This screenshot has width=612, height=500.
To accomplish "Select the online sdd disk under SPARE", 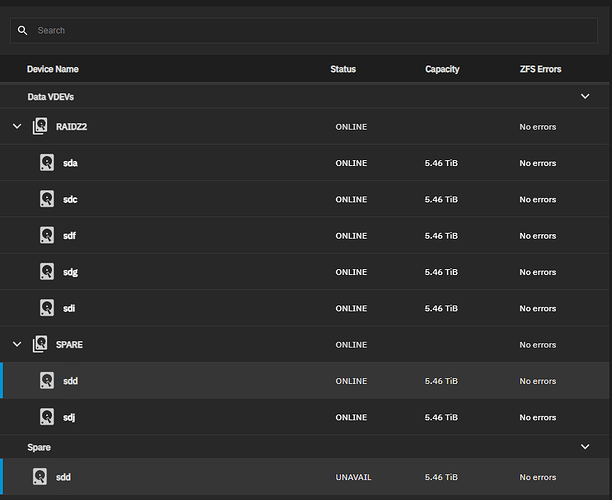I will pyautogui.click(x=300, y=381).
